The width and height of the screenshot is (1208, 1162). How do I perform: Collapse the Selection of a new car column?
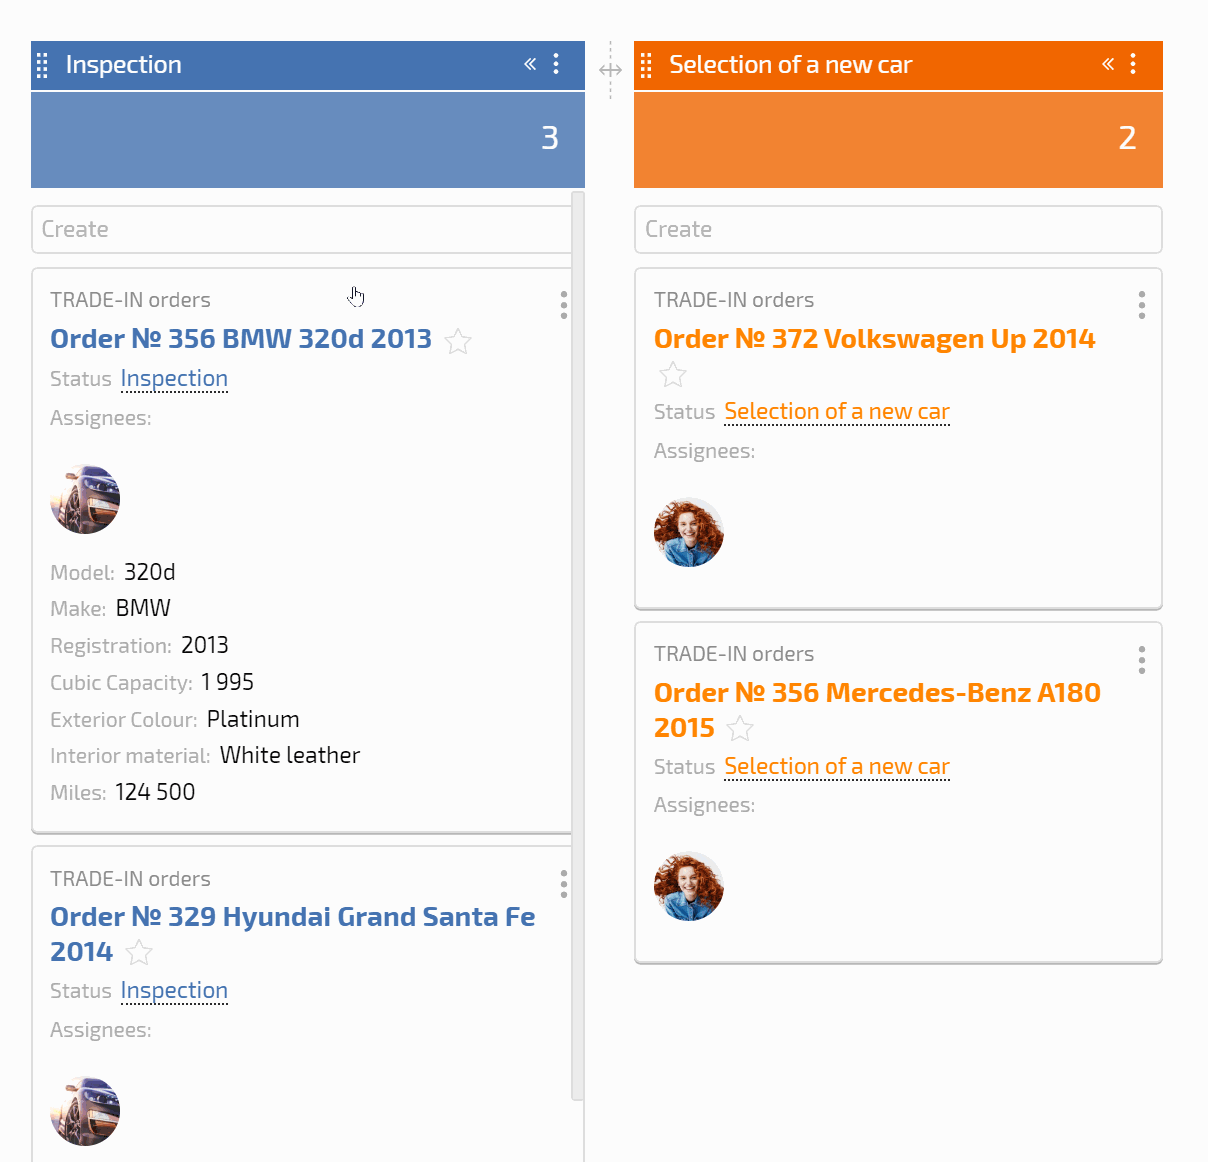1108,64
